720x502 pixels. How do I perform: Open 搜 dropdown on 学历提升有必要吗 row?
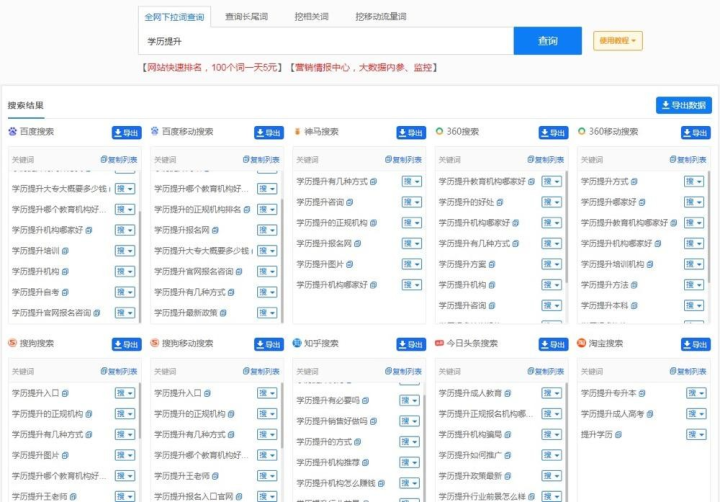coord(410,400)
